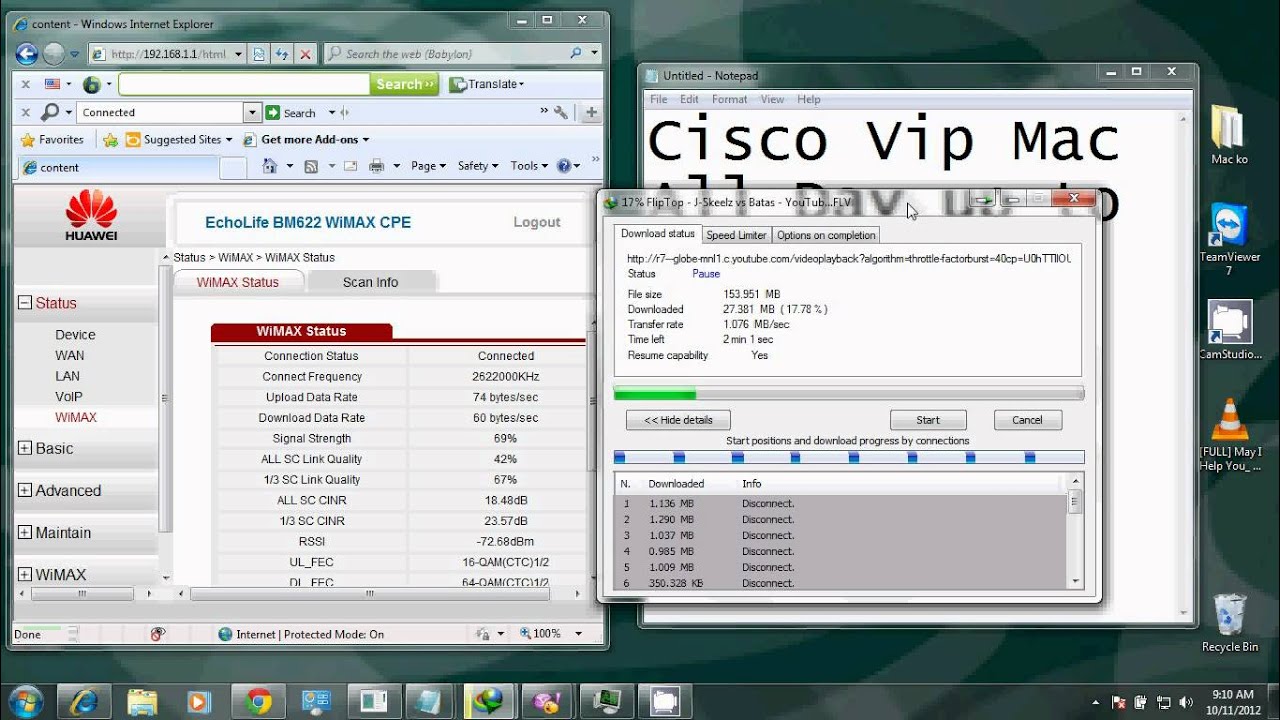Click the Logout link on Huawei page

537,222
